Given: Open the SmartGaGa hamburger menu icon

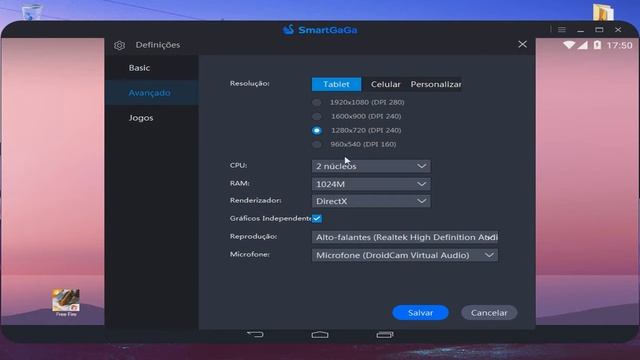Looking at the screenshot, I should tap(562, 30).
